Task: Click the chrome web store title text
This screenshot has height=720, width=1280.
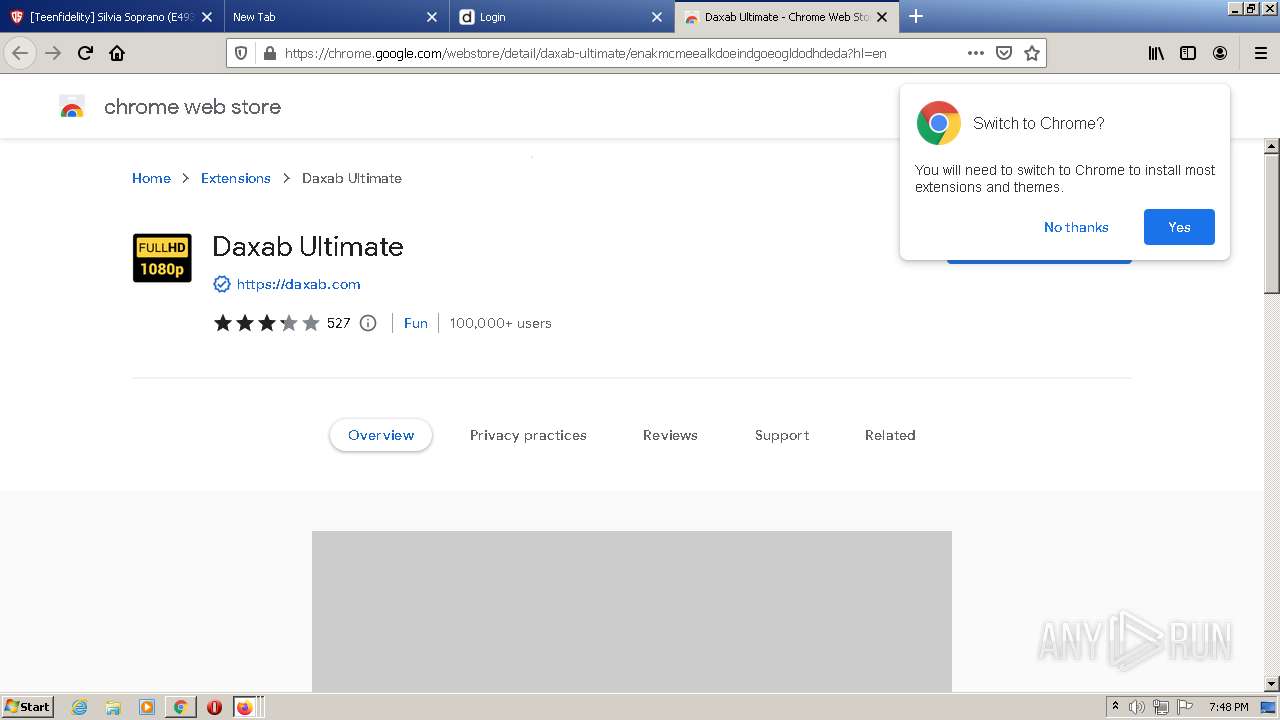Action: (192, 107)
